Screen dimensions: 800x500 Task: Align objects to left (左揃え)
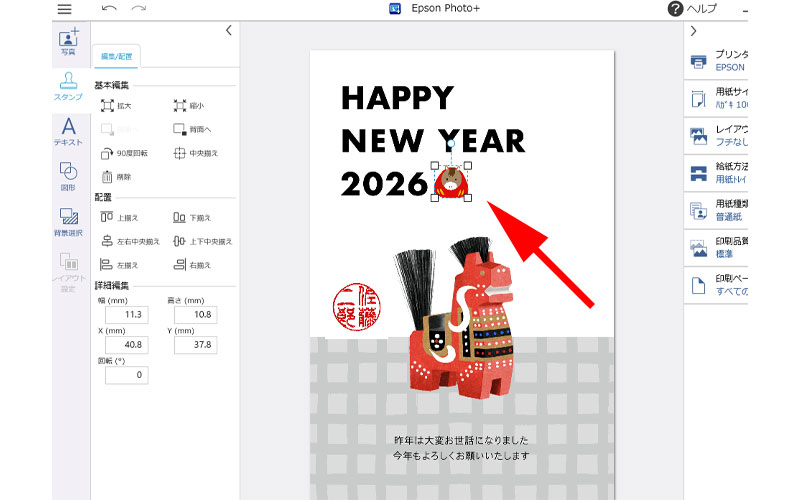[119, 265]
